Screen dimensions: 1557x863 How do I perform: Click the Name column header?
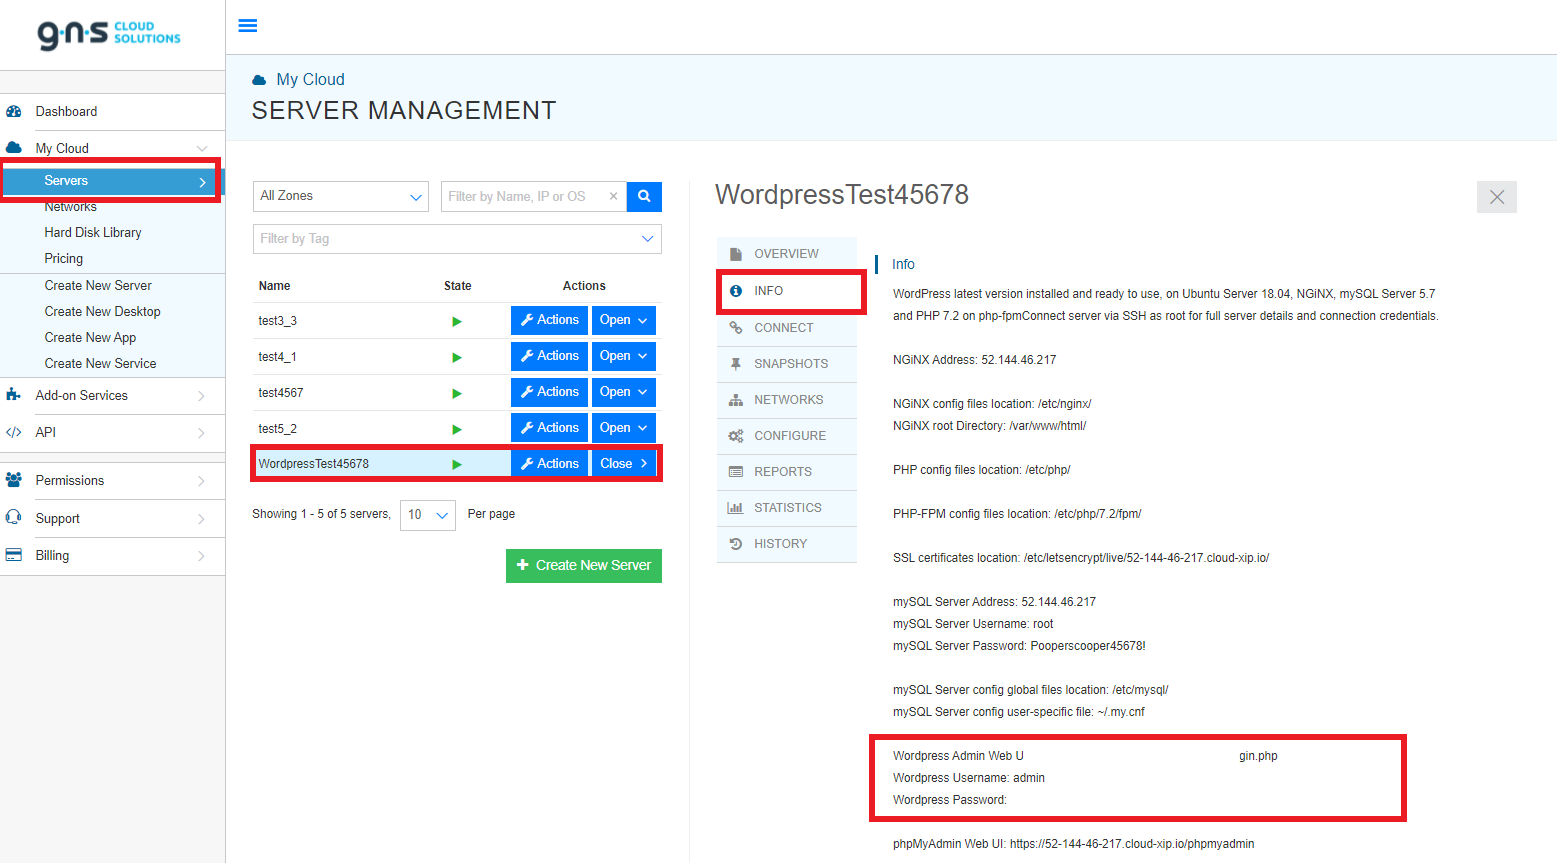pos(274,286)
